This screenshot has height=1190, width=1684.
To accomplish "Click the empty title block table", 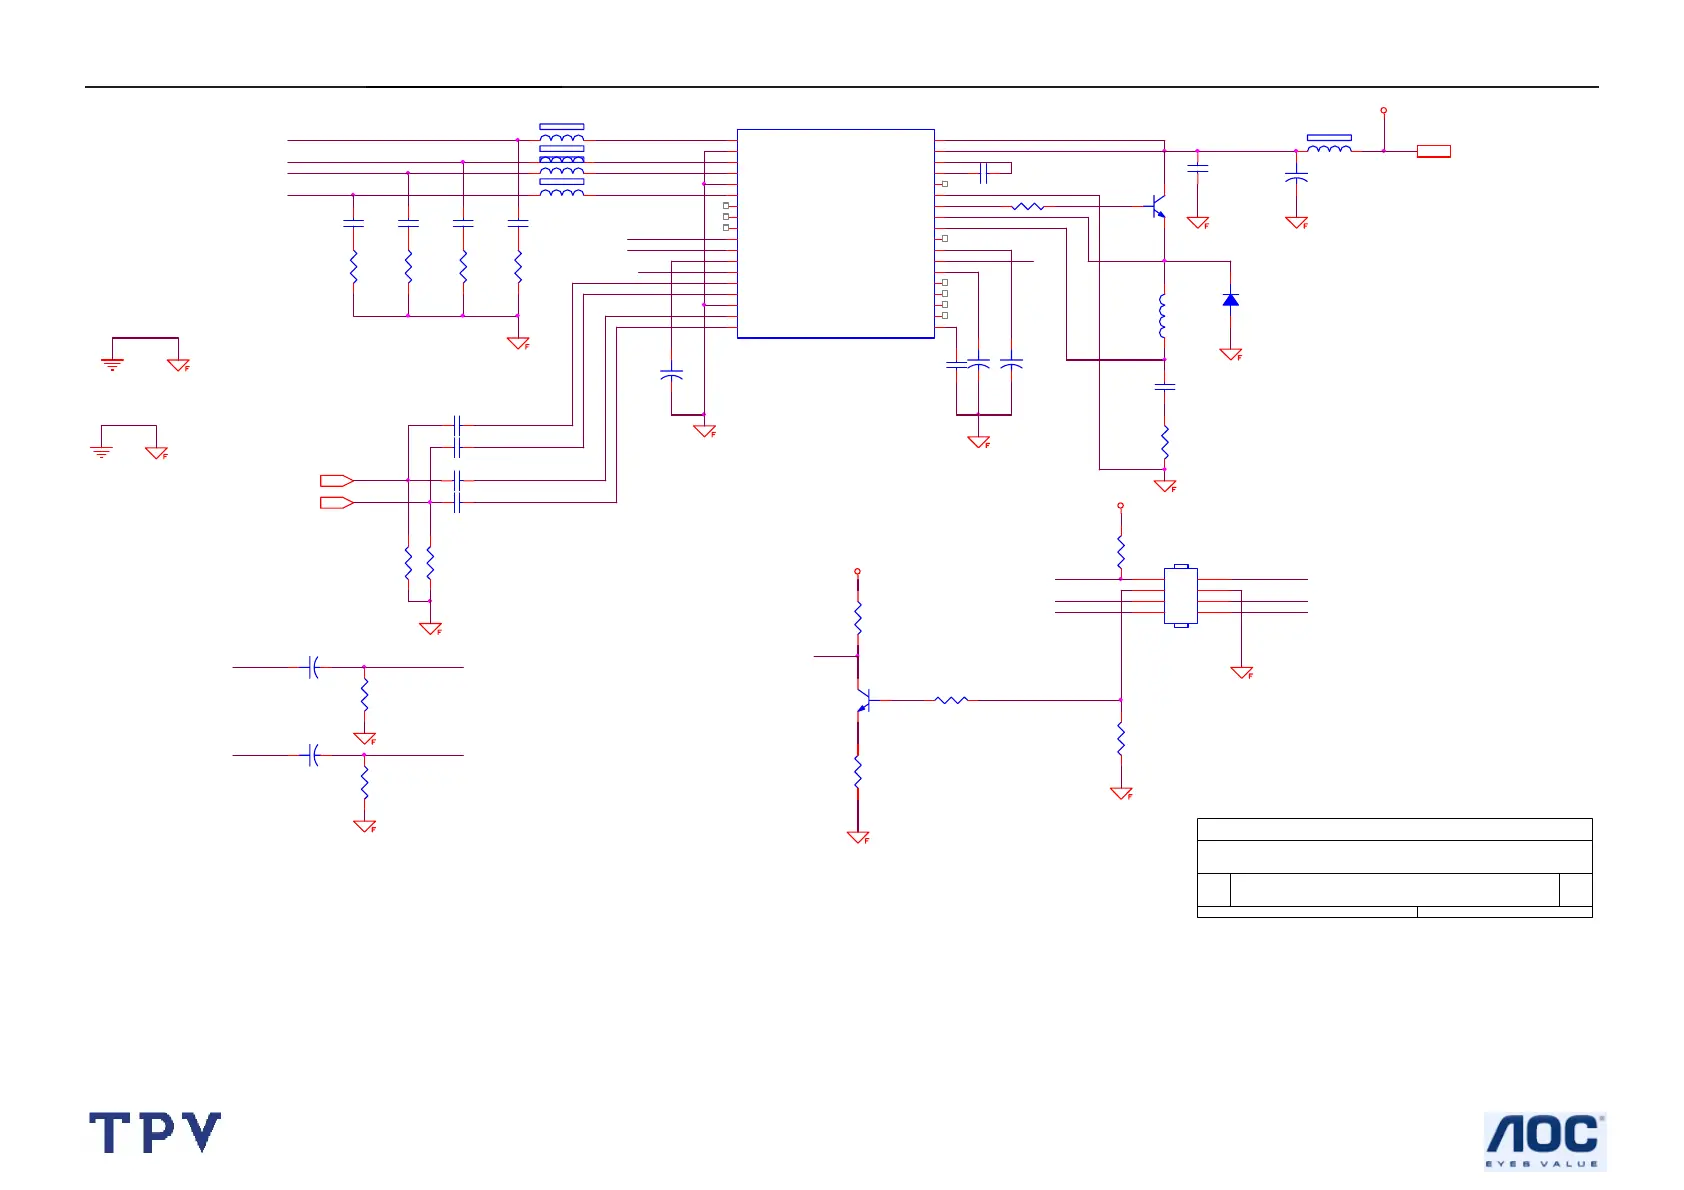I will click(x=1395, y=868).
